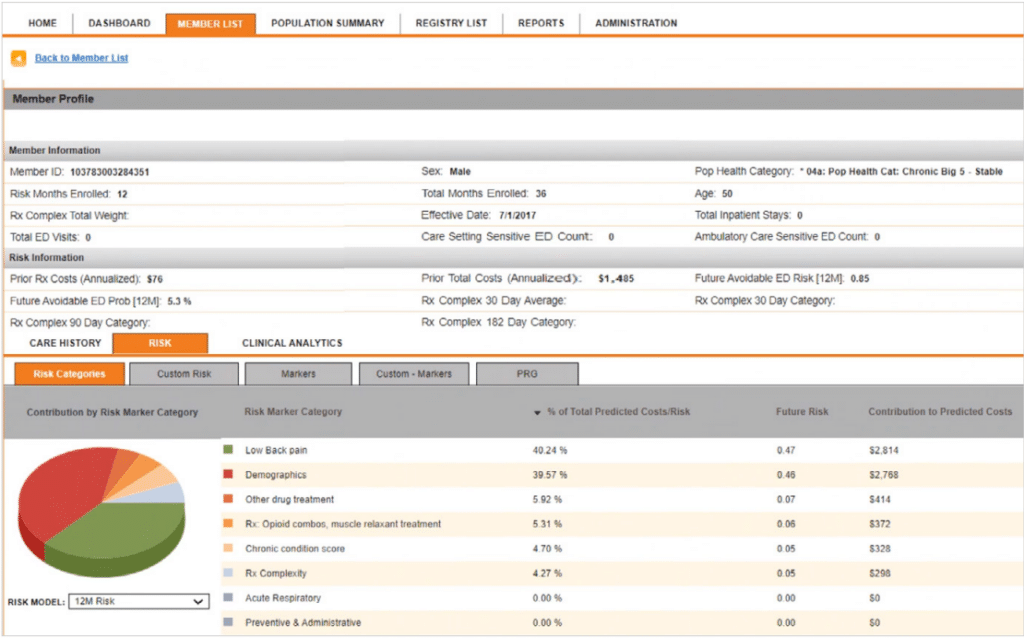Click the red Demographics legend swatch

point(228,474)
